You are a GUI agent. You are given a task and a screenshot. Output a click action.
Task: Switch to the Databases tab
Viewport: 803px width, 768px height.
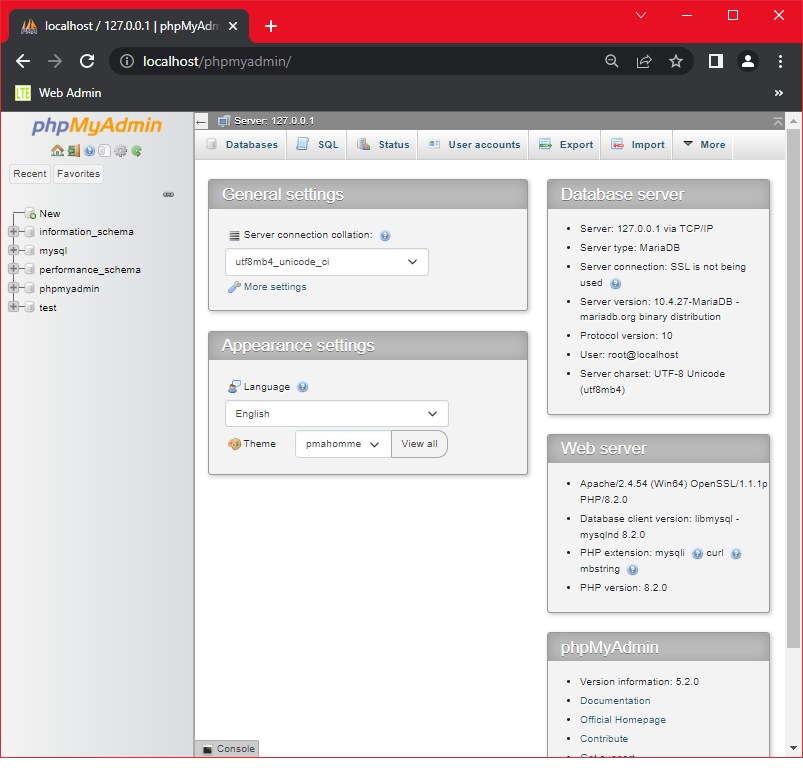tap(242, 145)
